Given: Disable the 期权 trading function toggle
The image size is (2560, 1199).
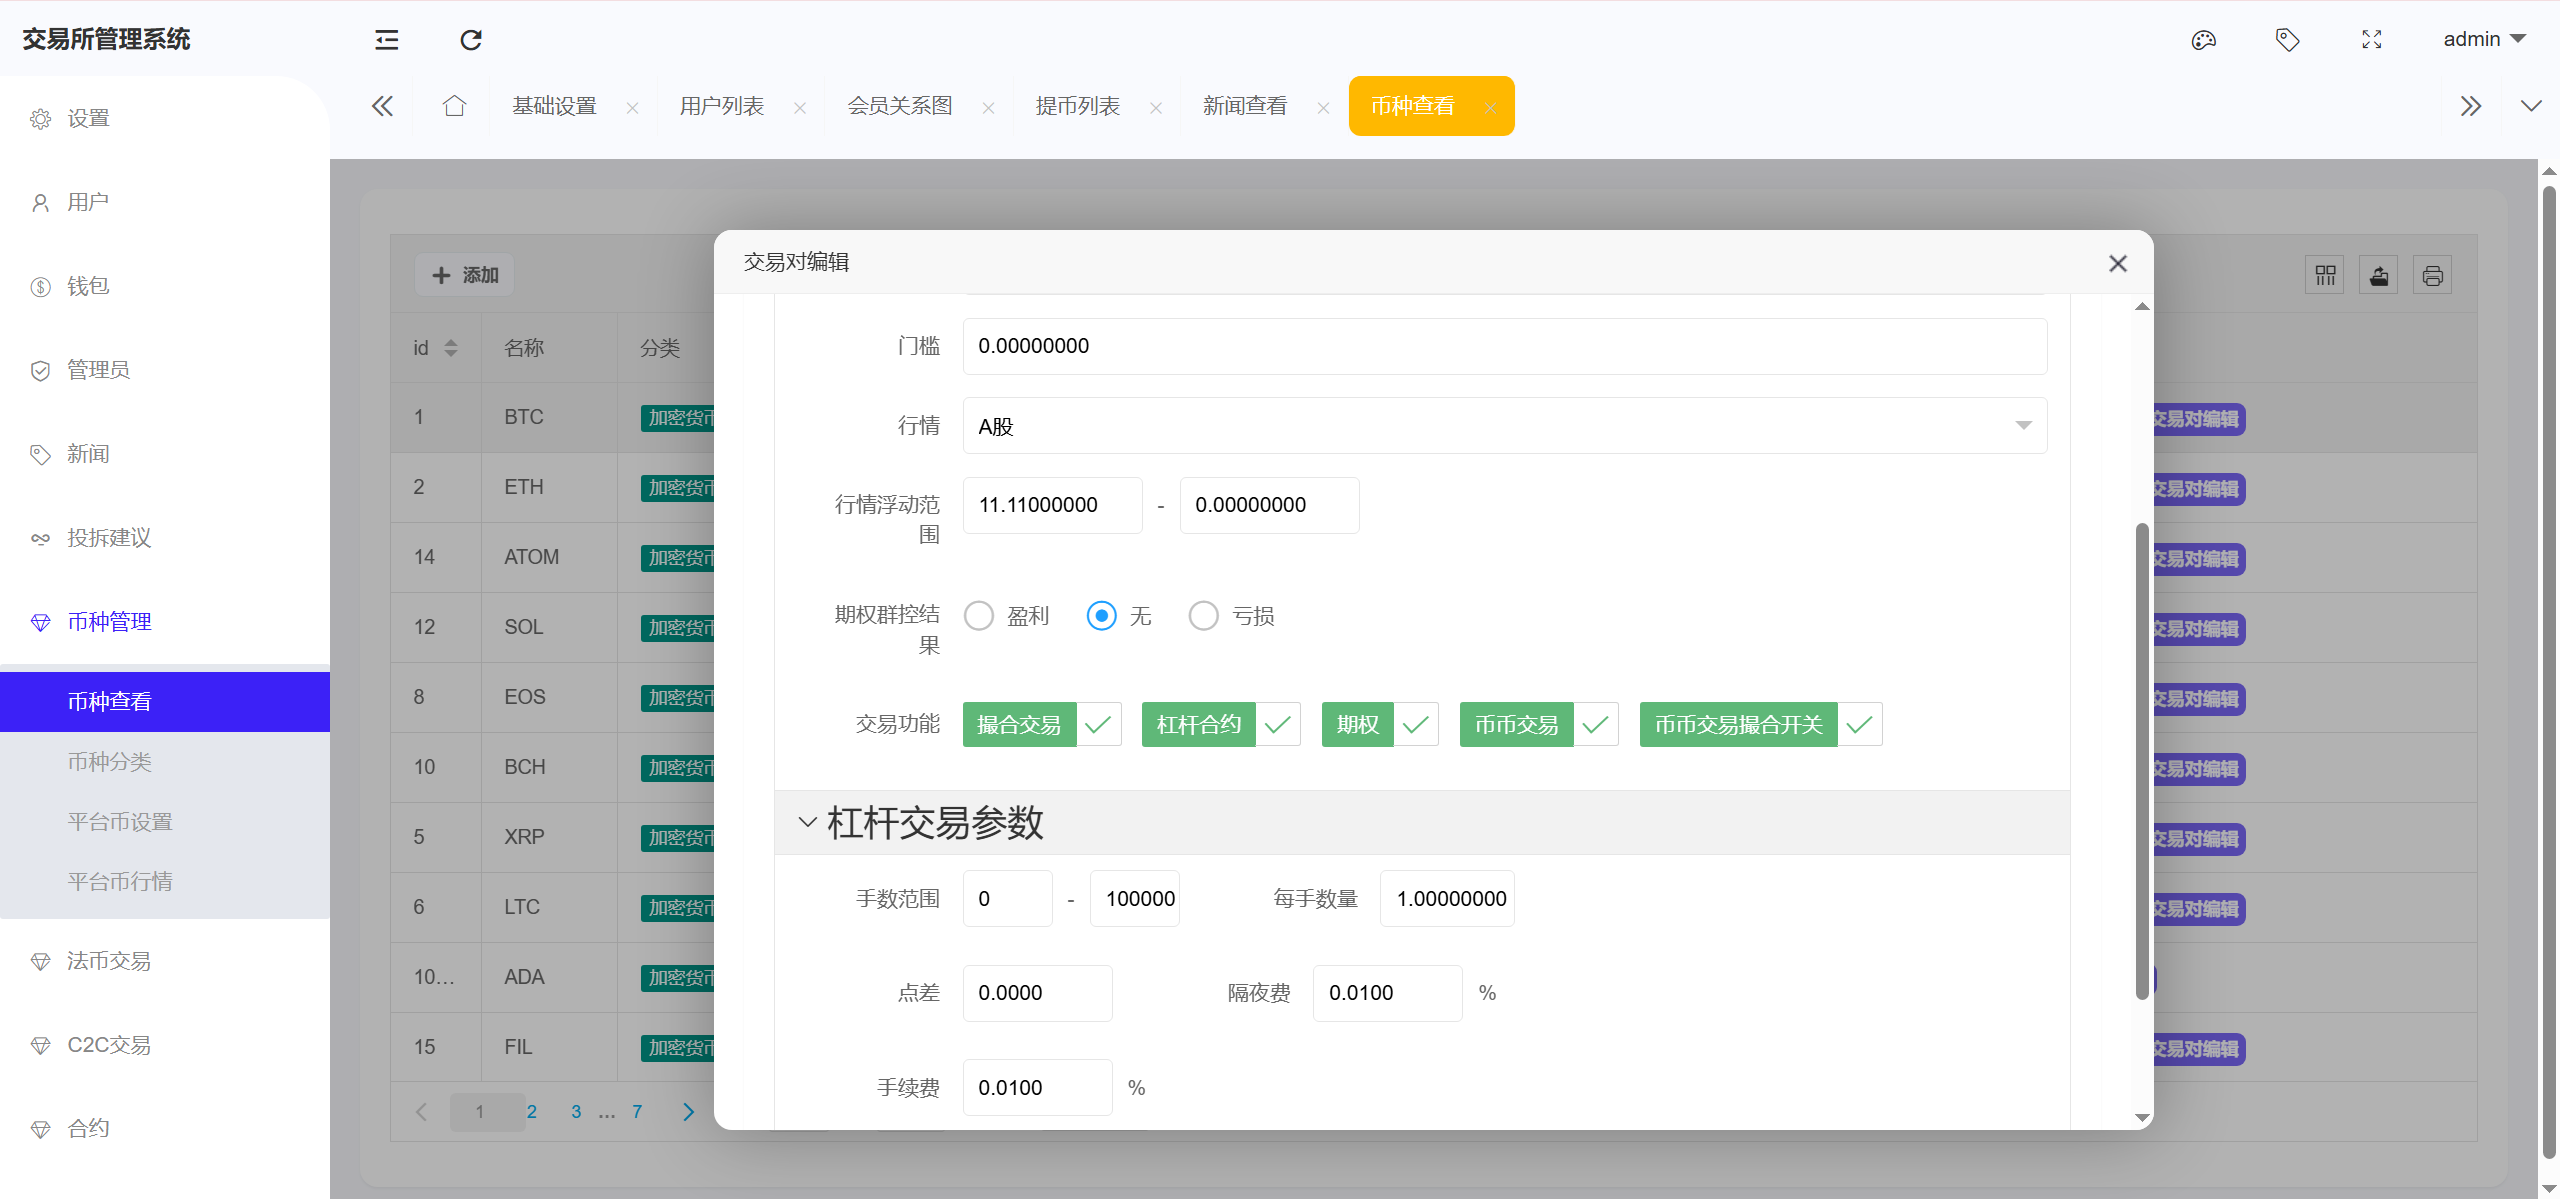Looking at the screenshot, I should click(1415, 724).
